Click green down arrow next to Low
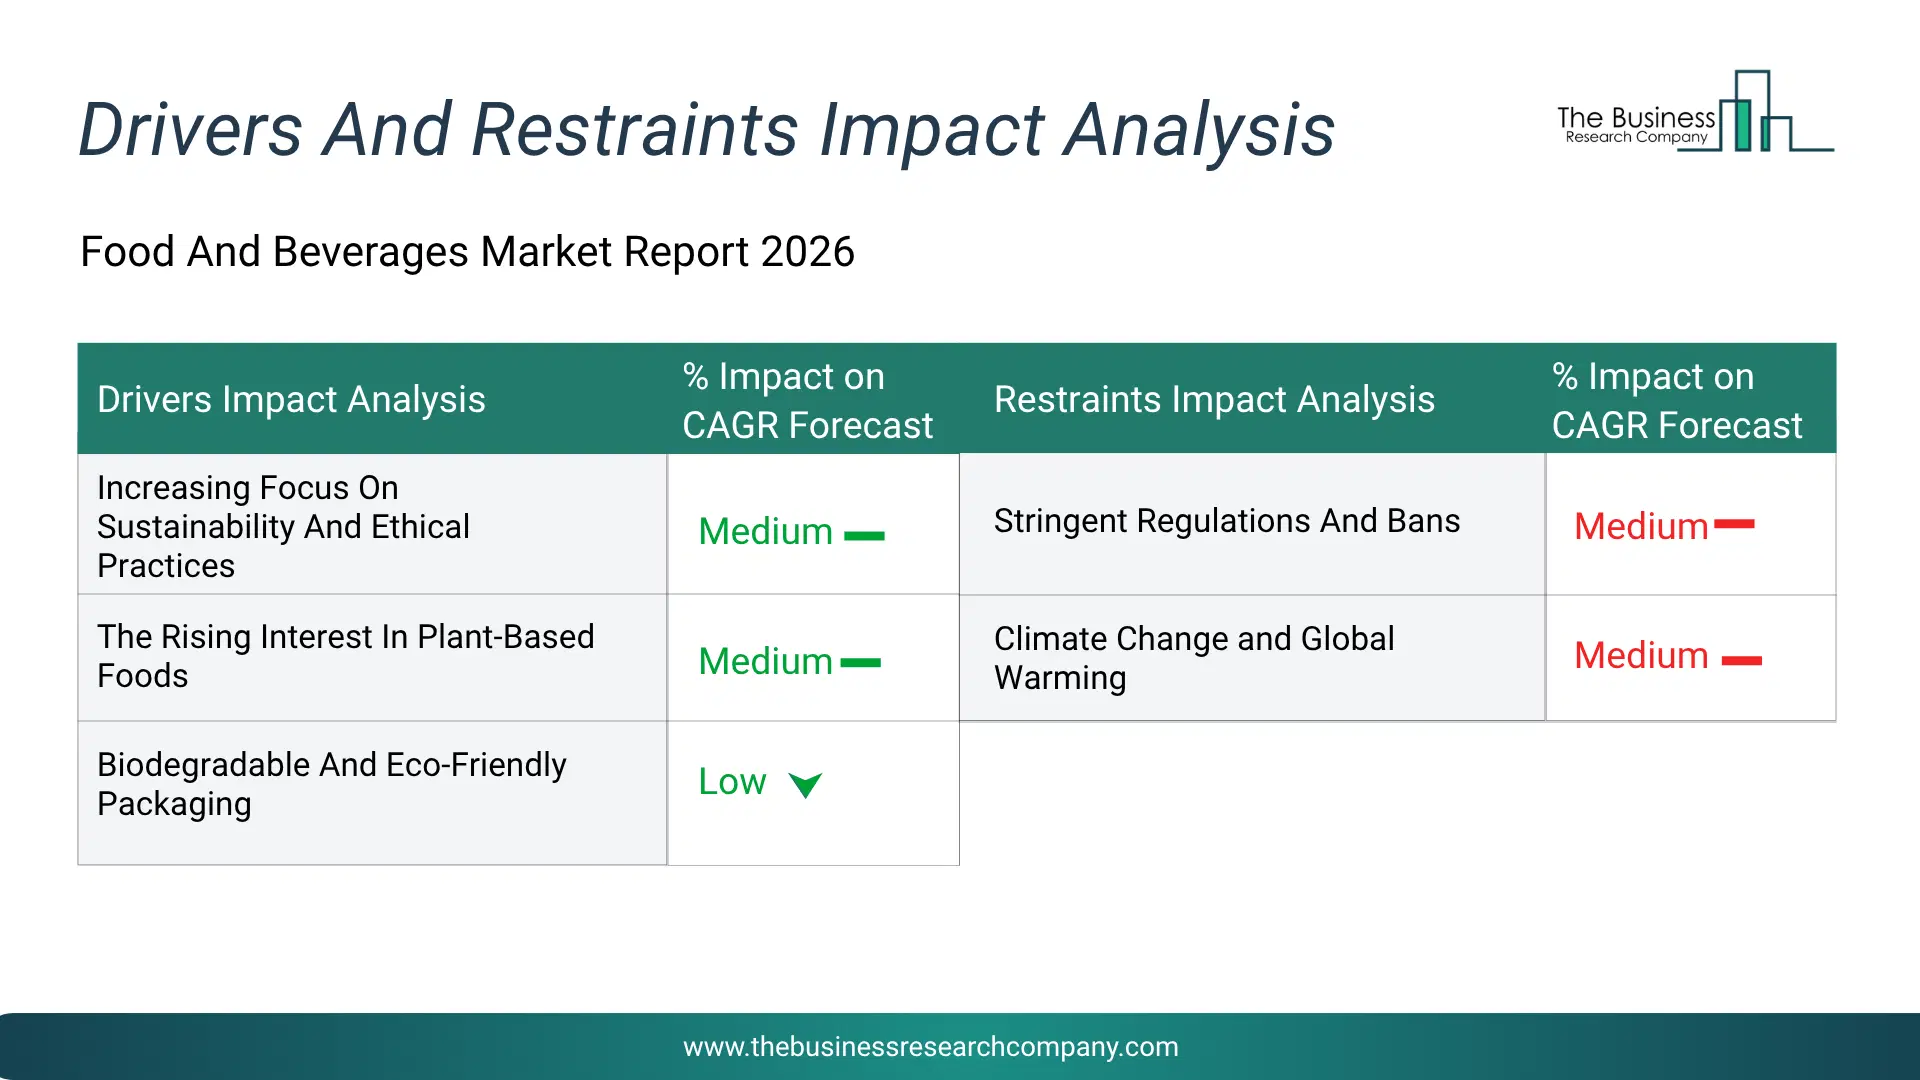The image size is (1920, 1080). 805,785
